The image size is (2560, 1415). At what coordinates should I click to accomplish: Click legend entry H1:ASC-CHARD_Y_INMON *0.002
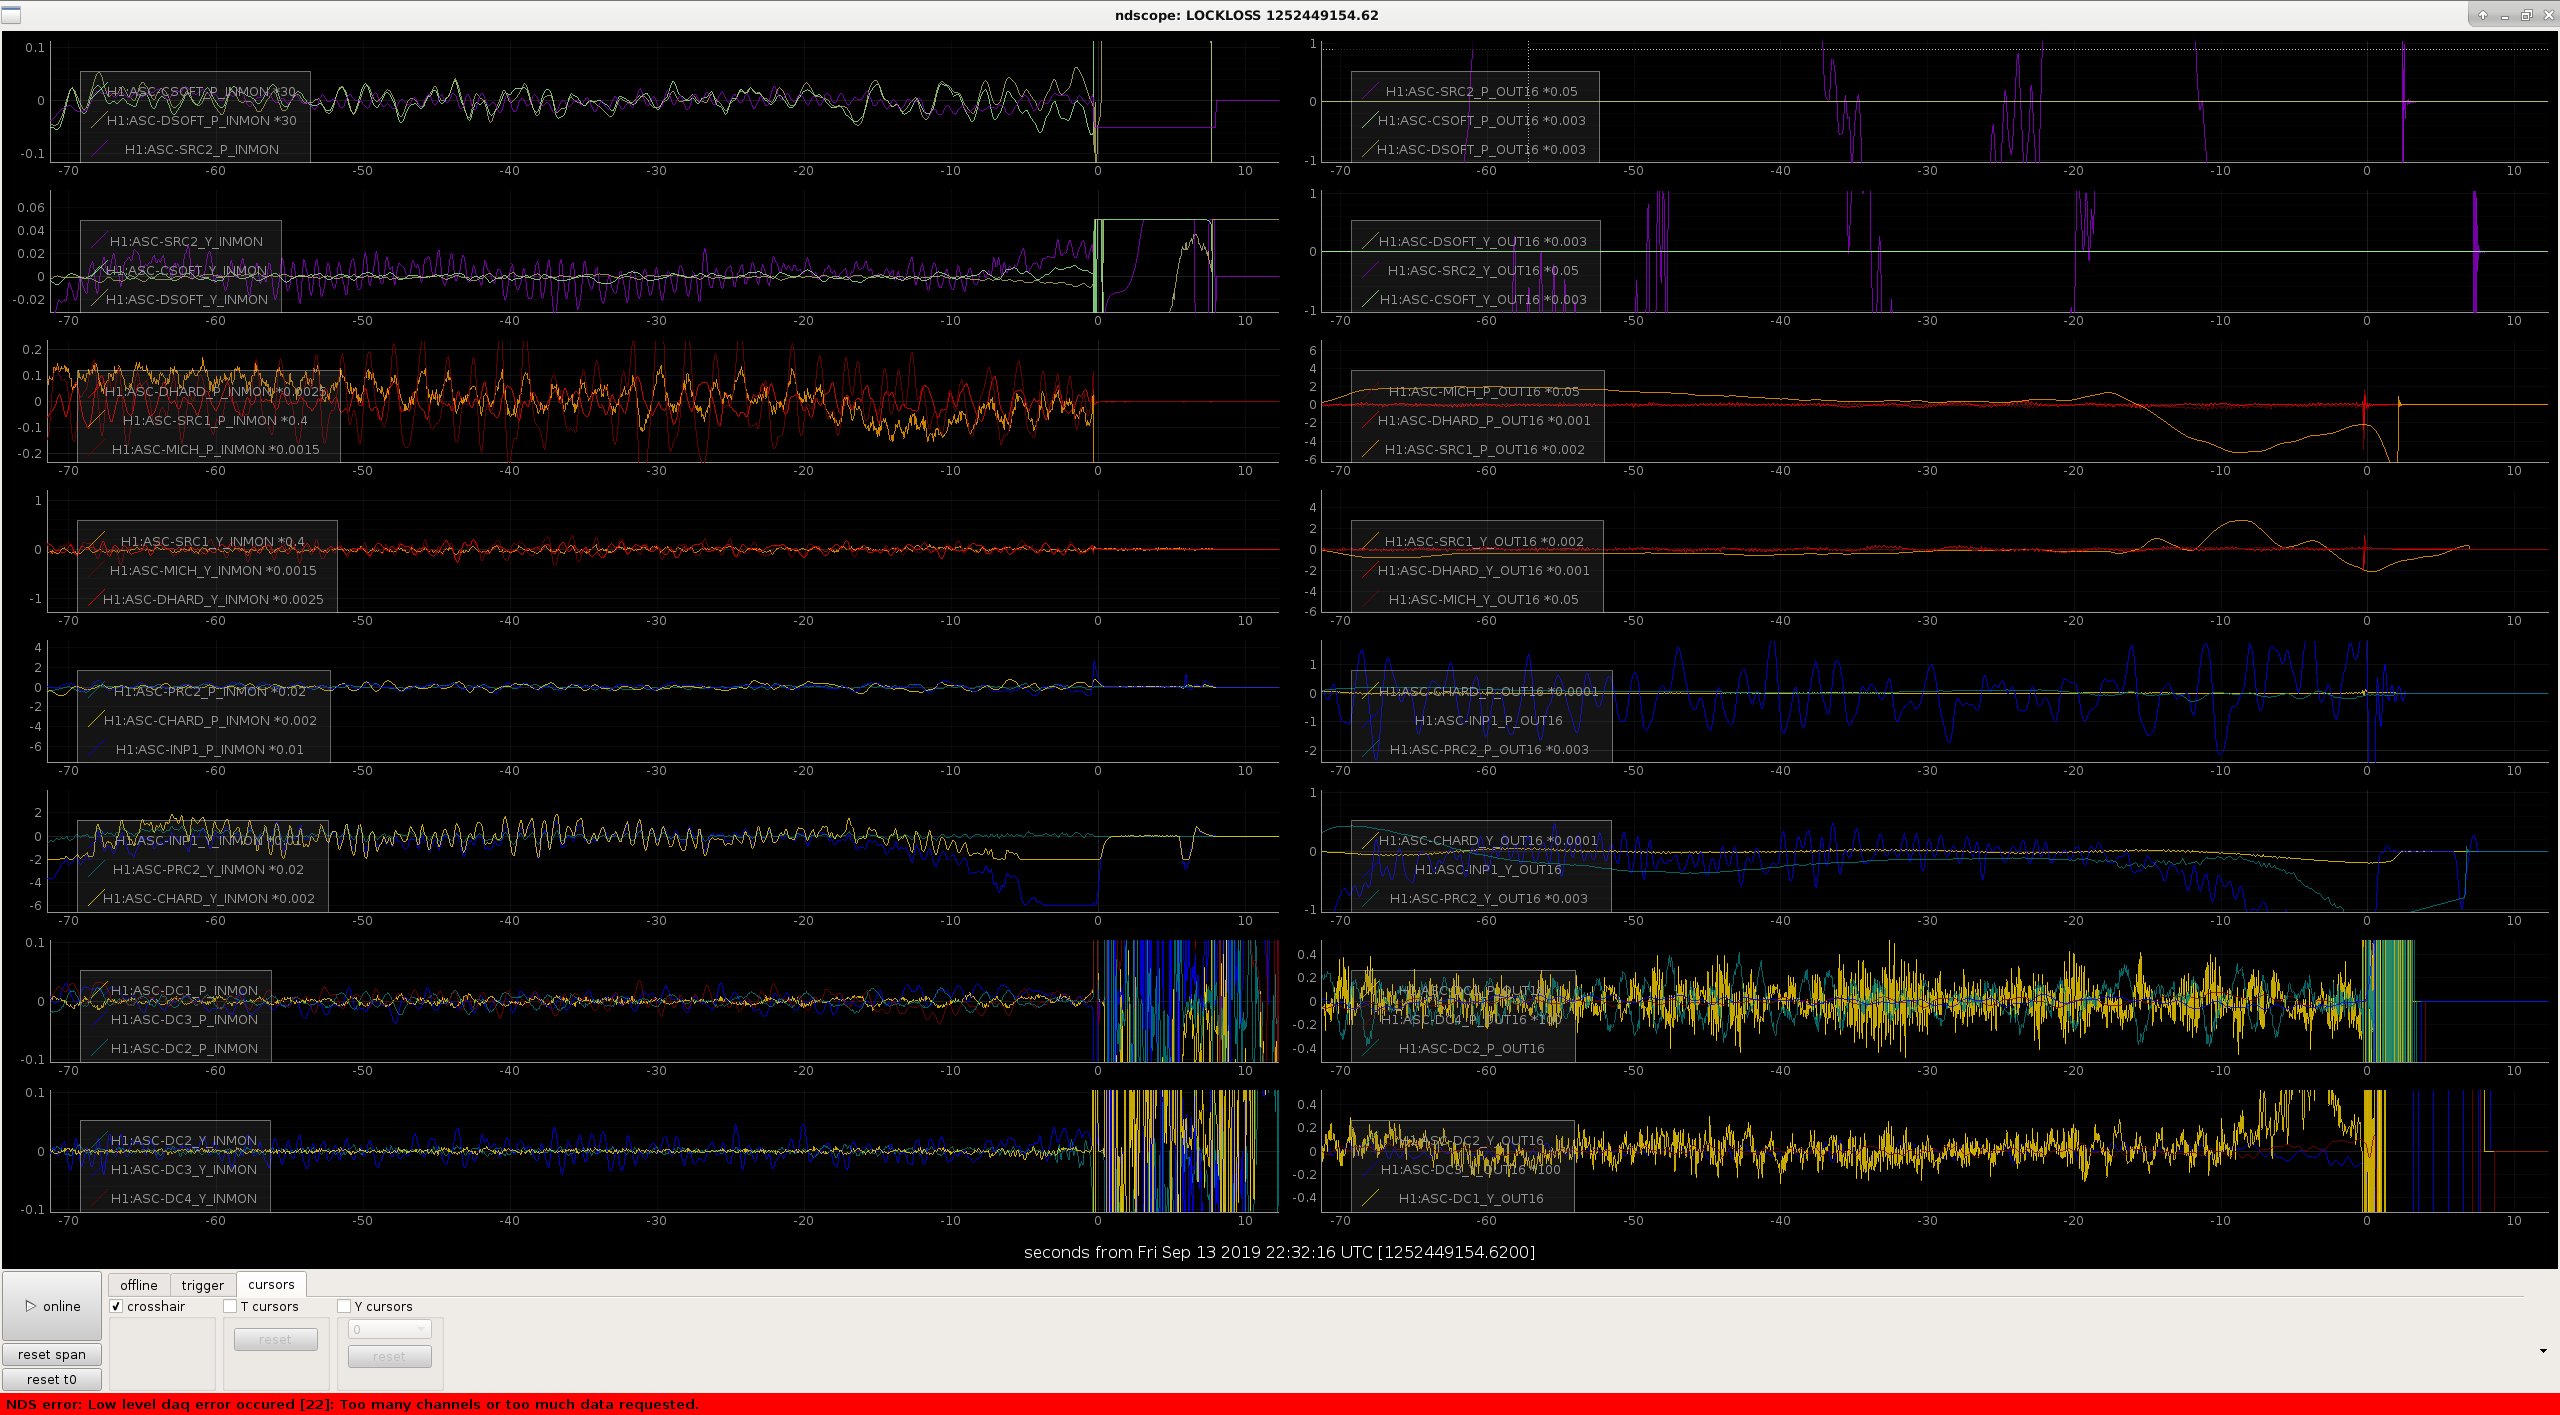pos(209,898)
